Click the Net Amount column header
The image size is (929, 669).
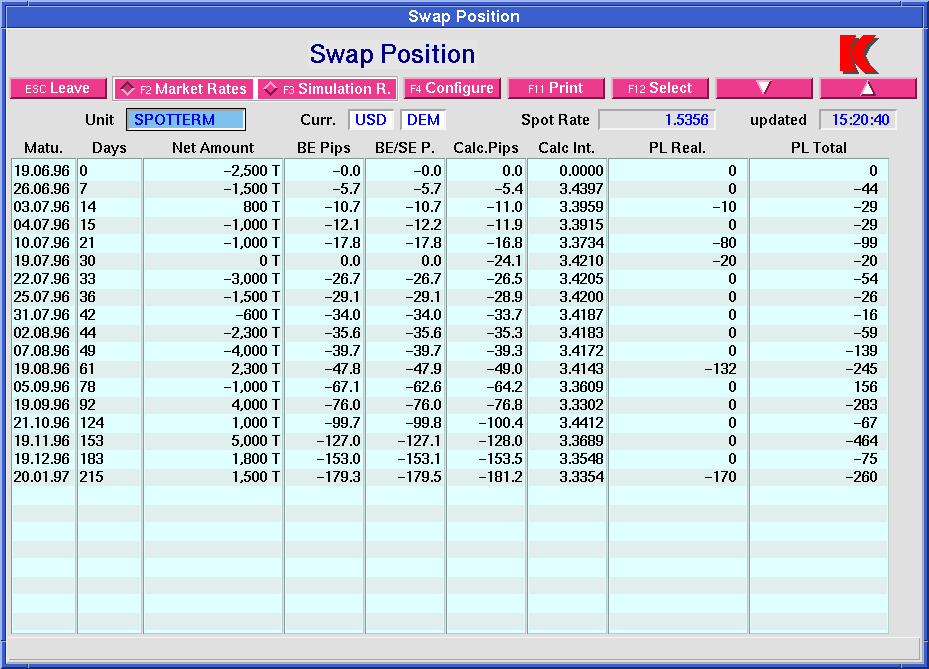point(213,148)
